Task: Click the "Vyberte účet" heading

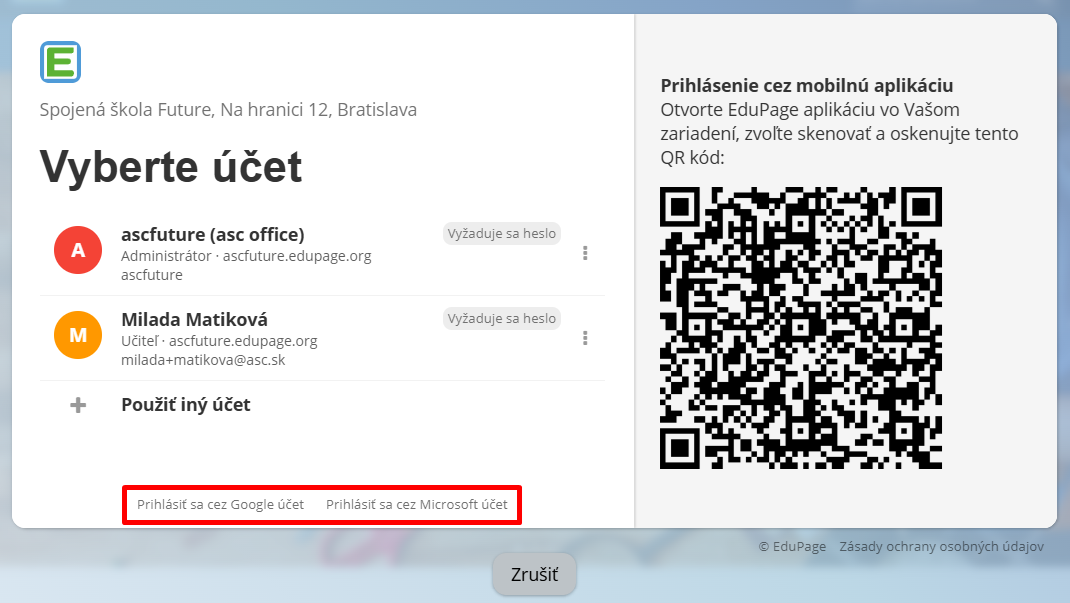Action: pyautogui.click(x=170, y=167)
